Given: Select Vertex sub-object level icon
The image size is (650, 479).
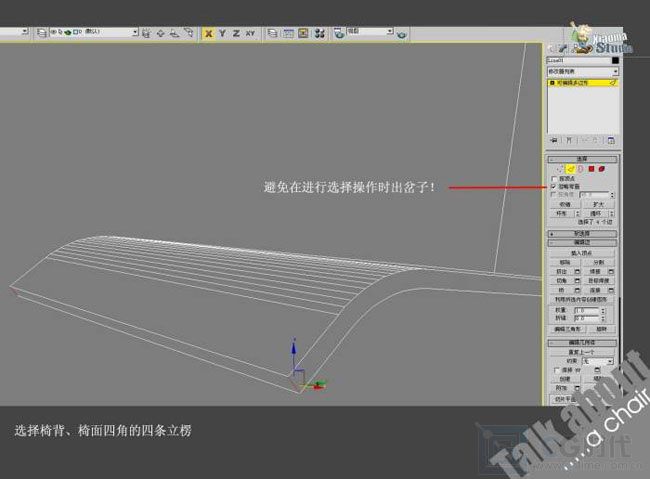Looking at the screenshot, I should click(x=558, y=169).
